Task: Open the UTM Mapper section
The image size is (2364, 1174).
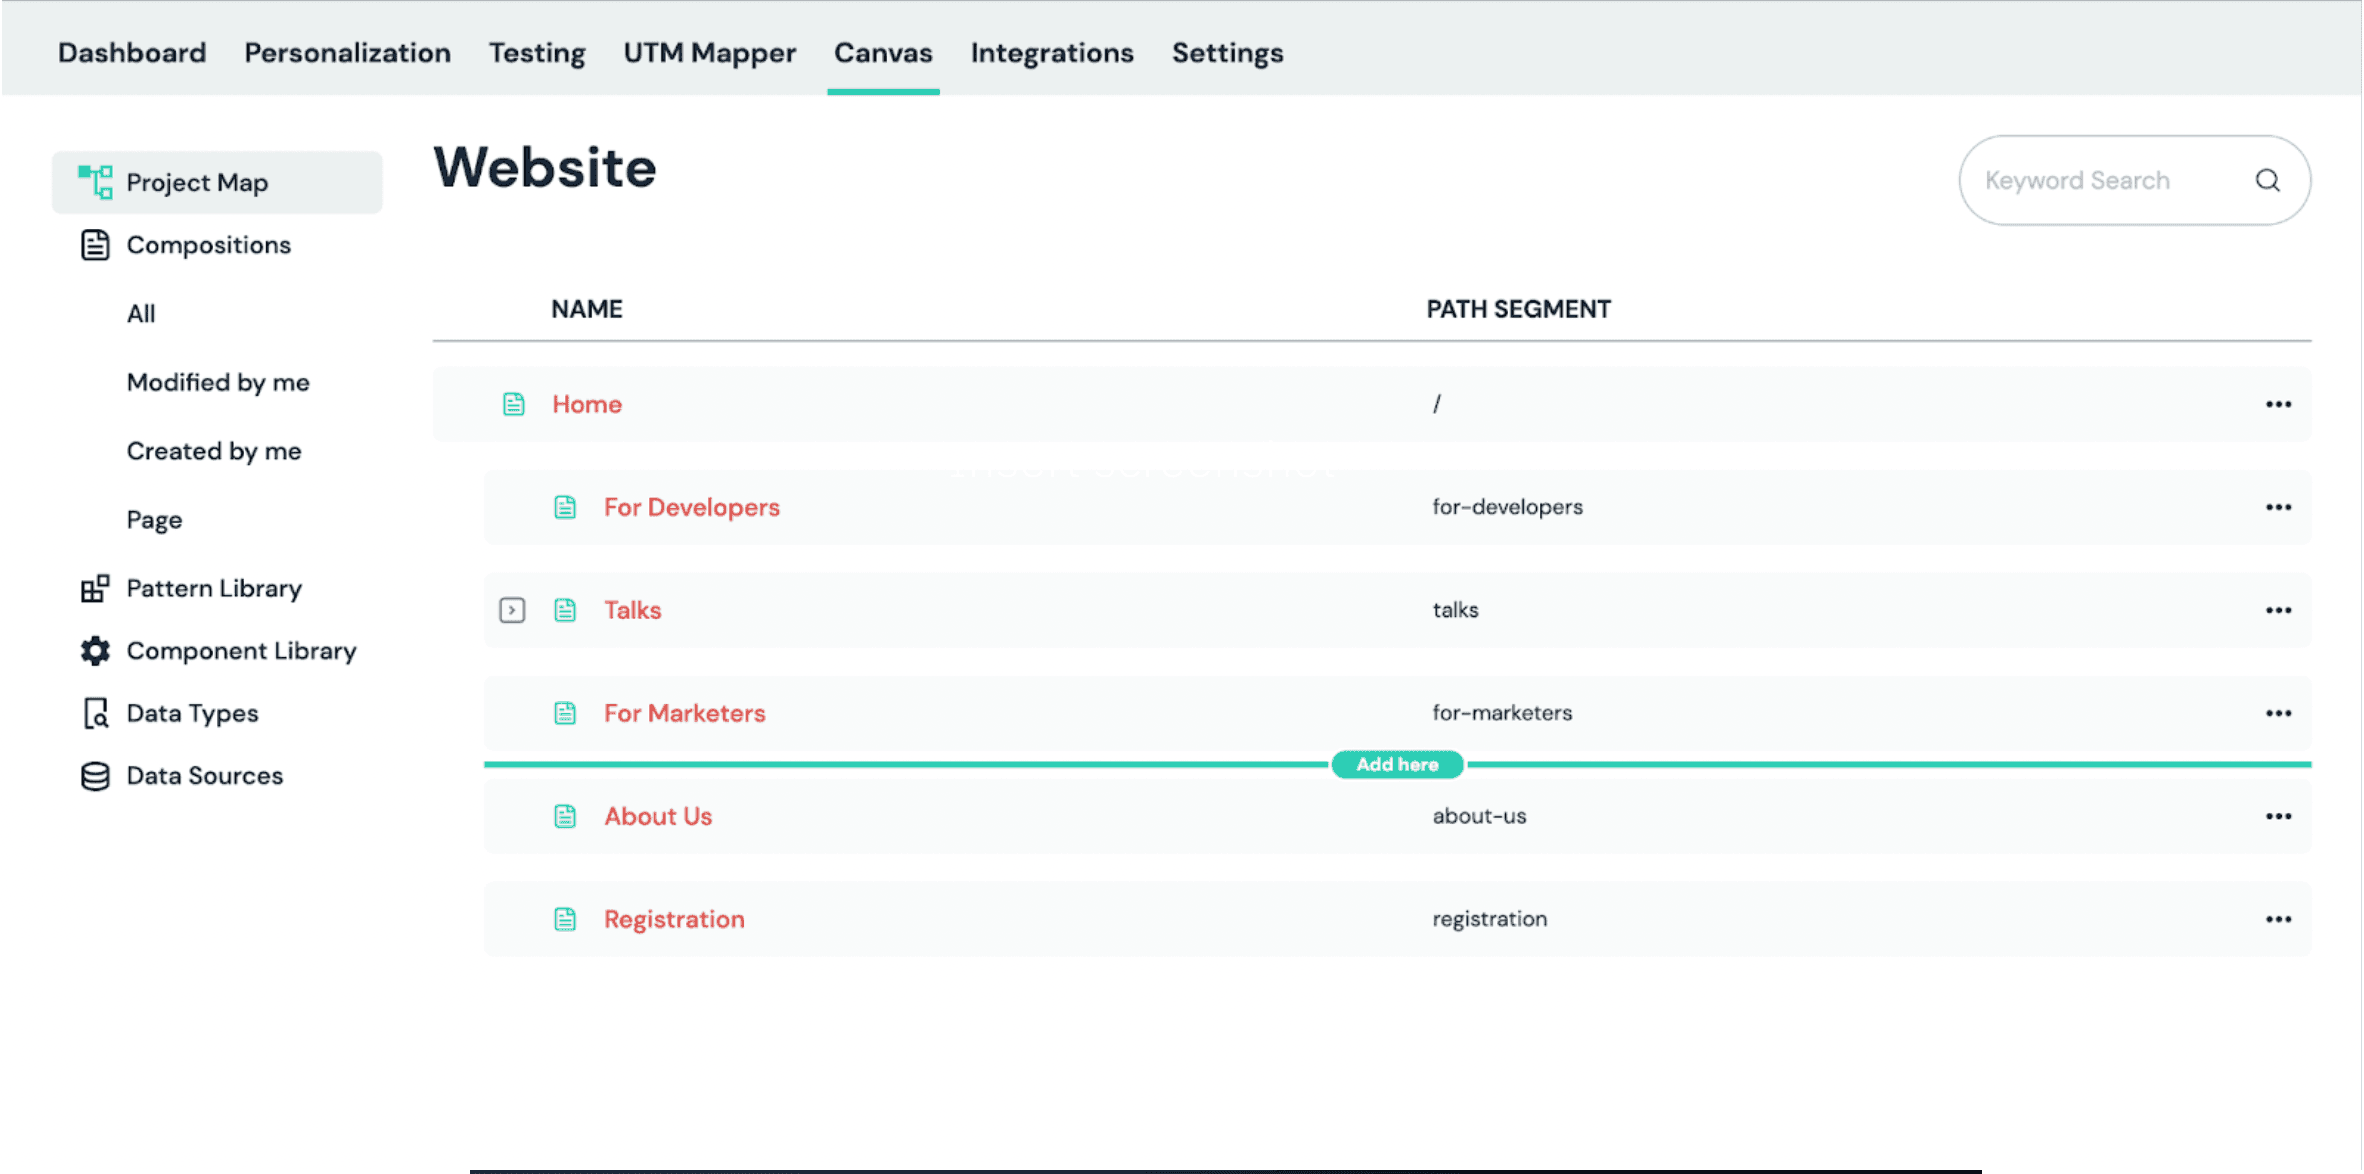Action: click(709, 53)
